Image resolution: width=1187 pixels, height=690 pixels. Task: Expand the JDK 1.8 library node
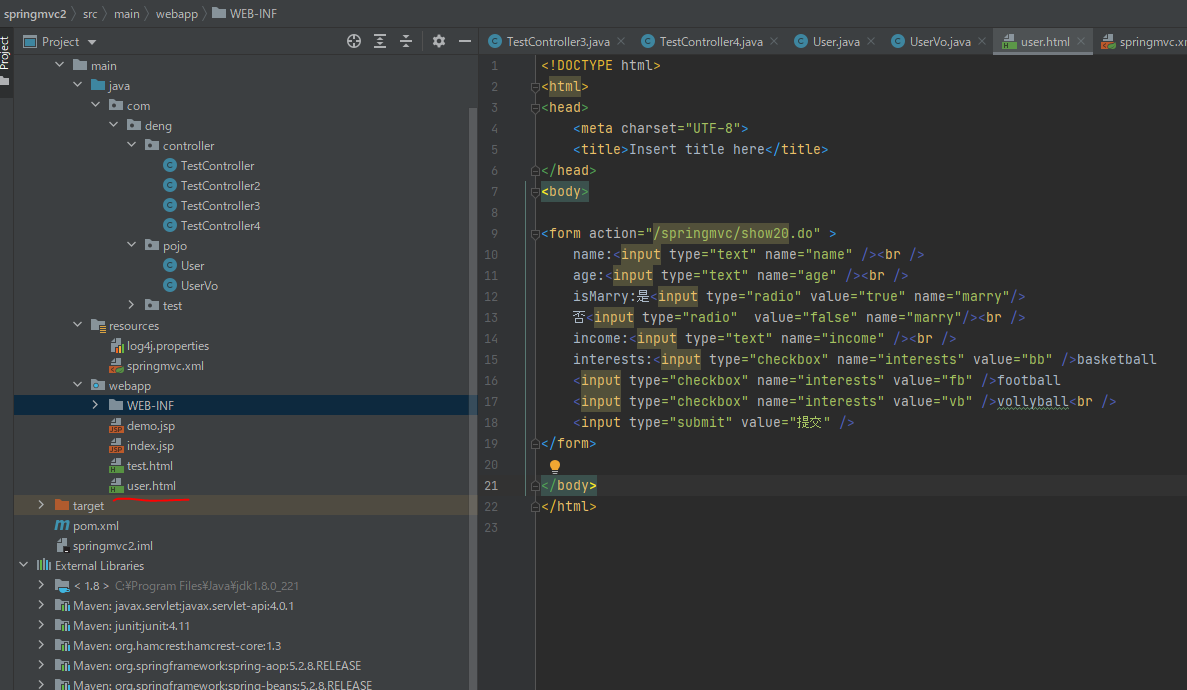(41, 585)
